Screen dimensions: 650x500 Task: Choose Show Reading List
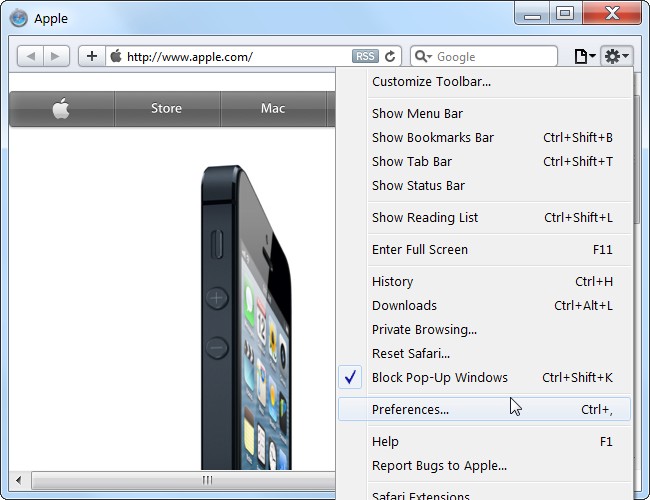tap(484, 218)
